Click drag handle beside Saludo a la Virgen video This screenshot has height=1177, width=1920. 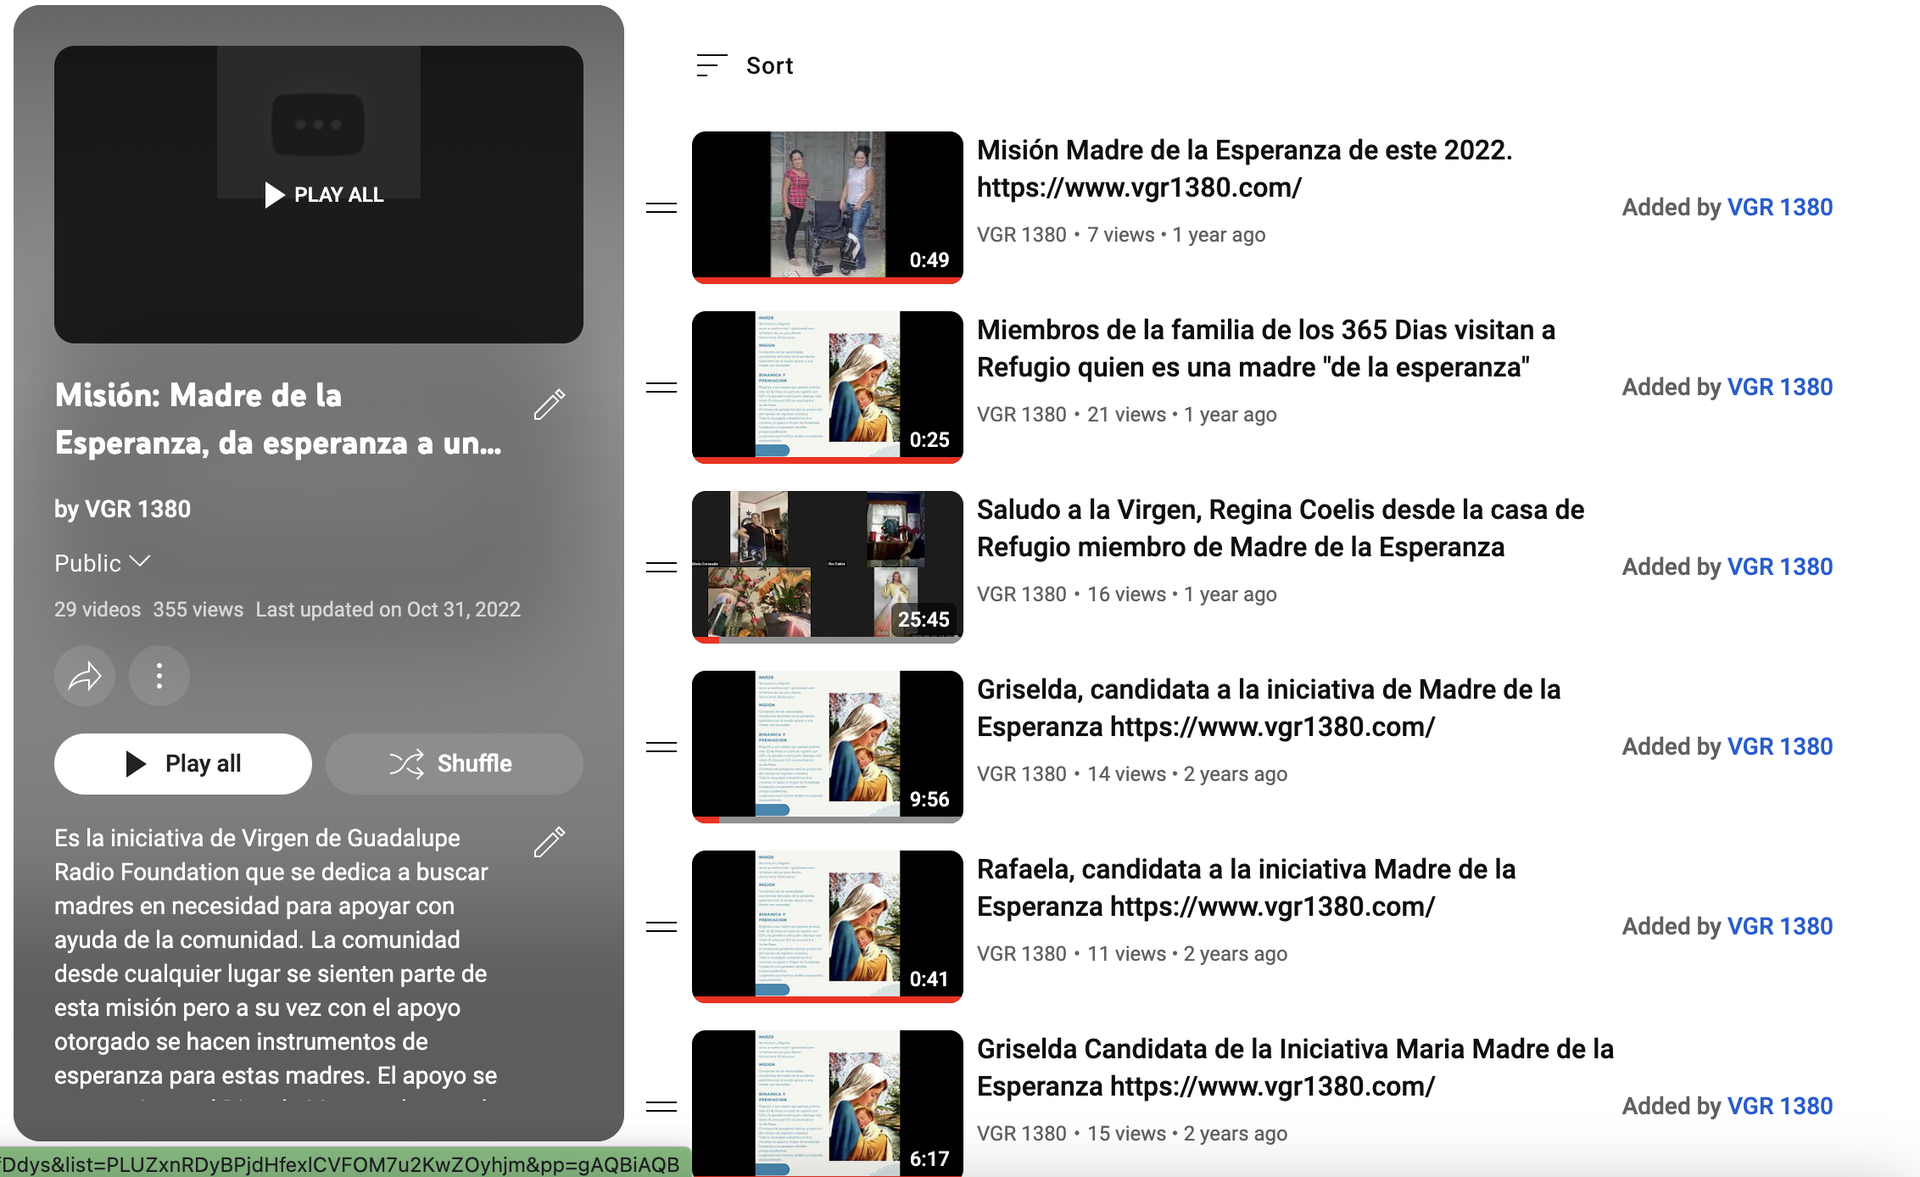[661, 567]
